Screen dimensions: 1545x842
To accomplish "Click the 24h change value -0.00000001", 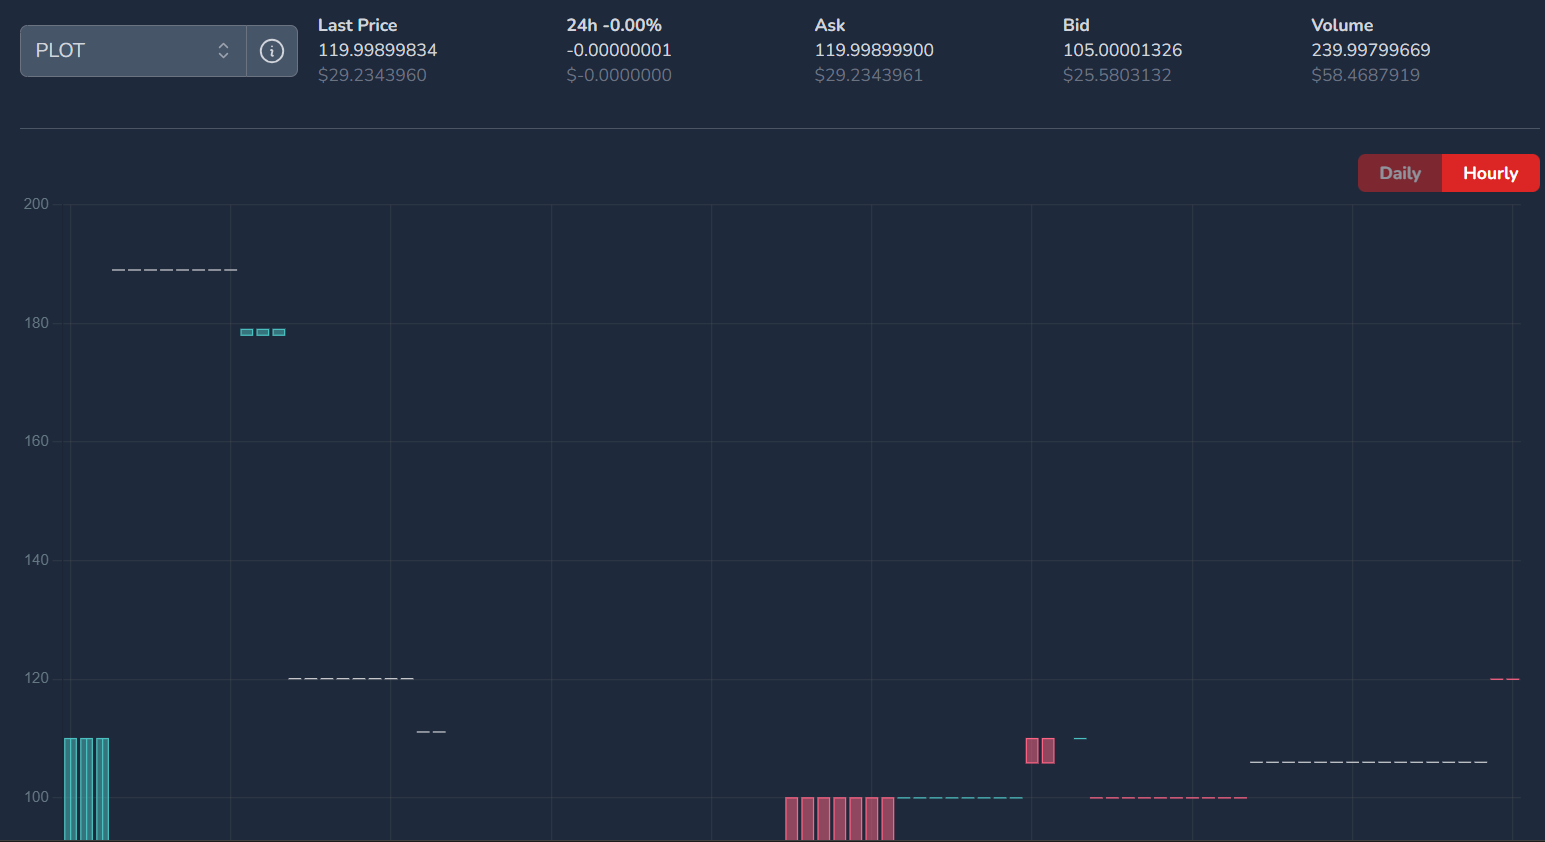I will [x=619, y=50].
